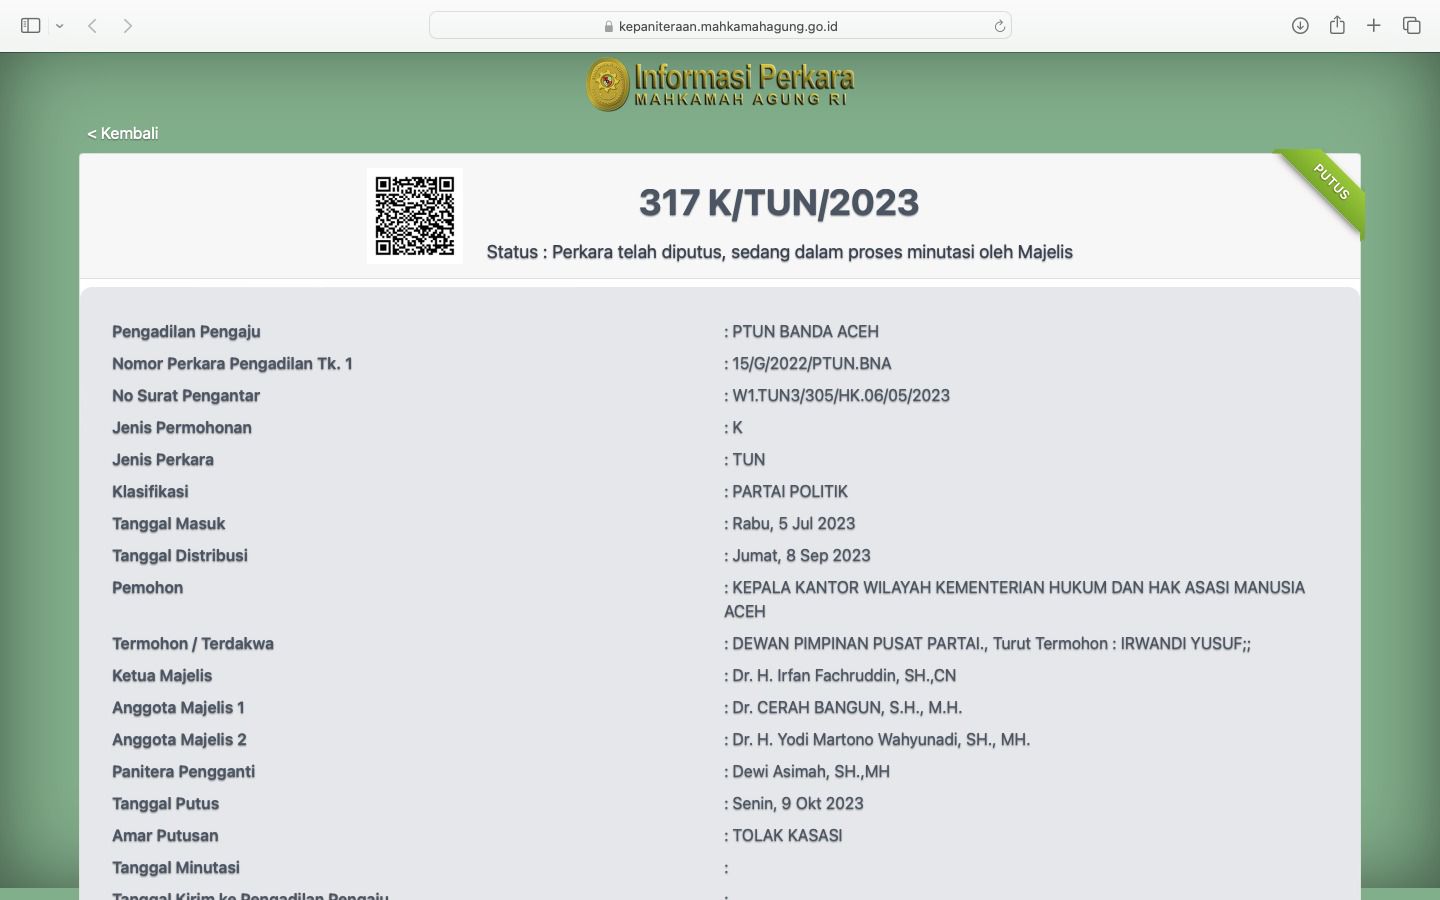Click the green PUTUS ribbon badge
Screen dimensions: 1440x900
tap(1329, 183)
